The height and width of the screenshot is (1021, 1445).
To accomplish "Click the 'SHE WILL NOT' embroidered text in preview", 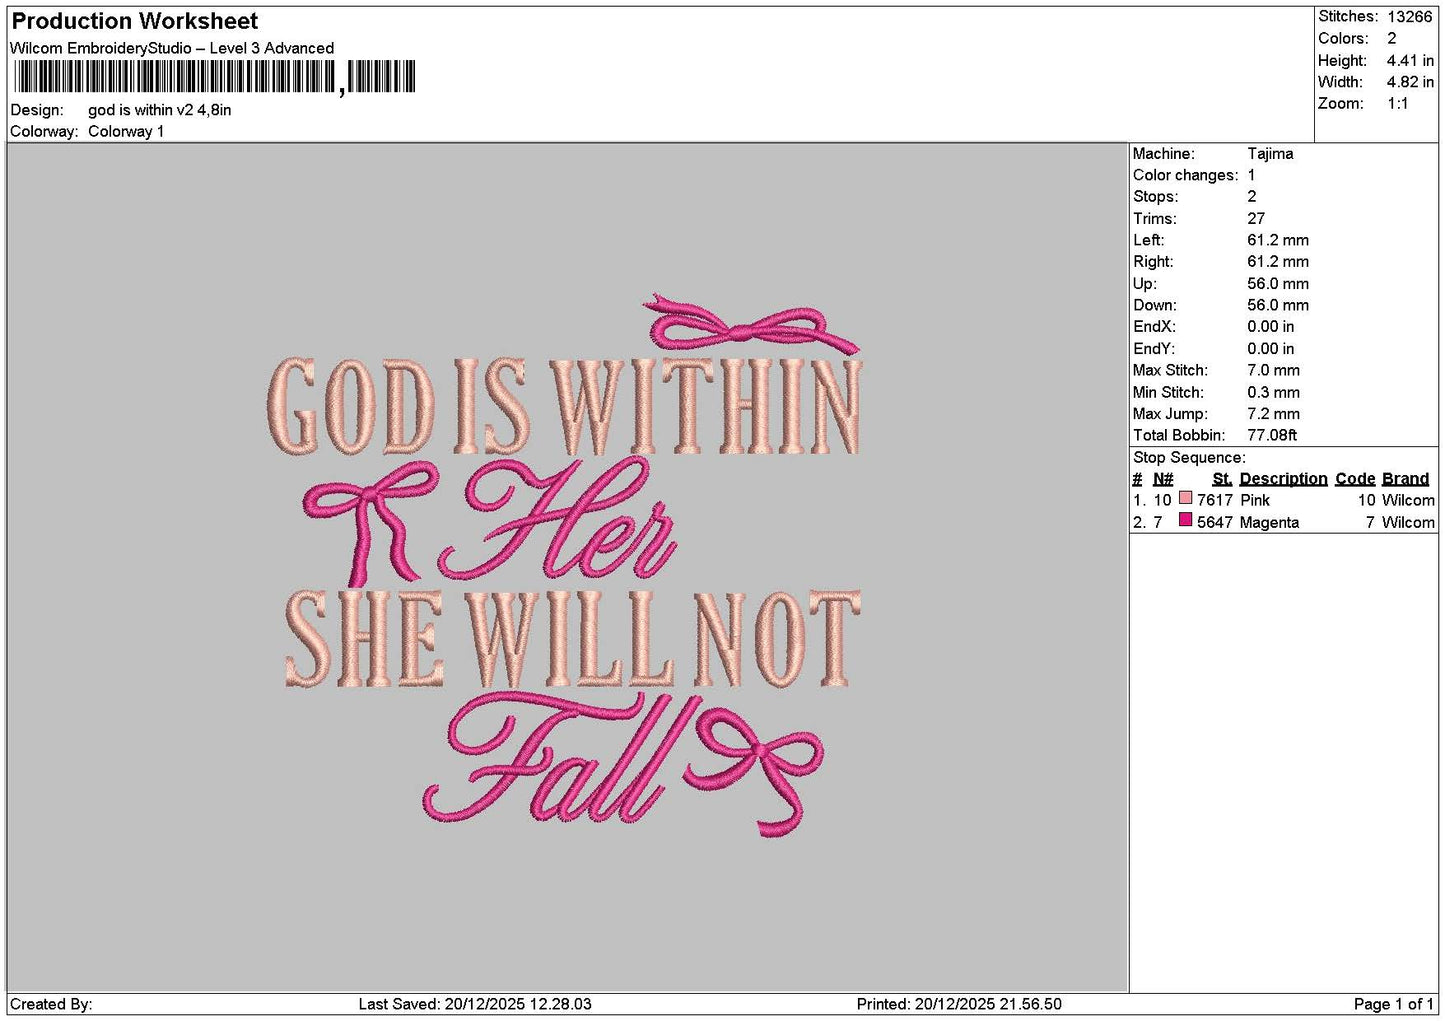I will pyautogui.click(x=572, y=638).
